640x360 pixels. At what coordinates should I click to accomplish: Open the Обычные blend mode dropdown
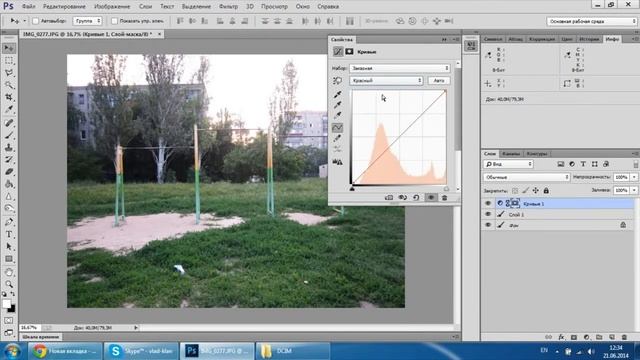point(527,177)
